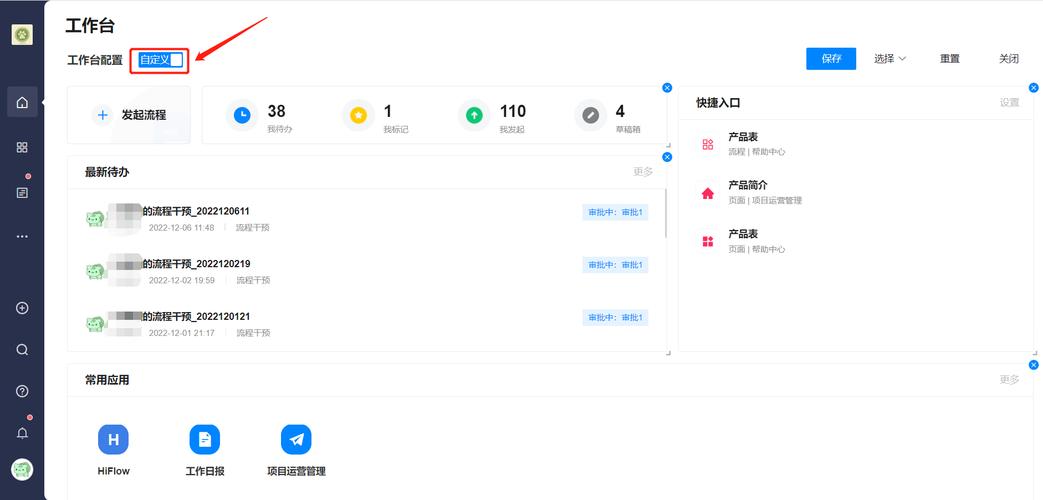Open the help question mark icon
1043x500 pixels.
click(x=22, y=391)
